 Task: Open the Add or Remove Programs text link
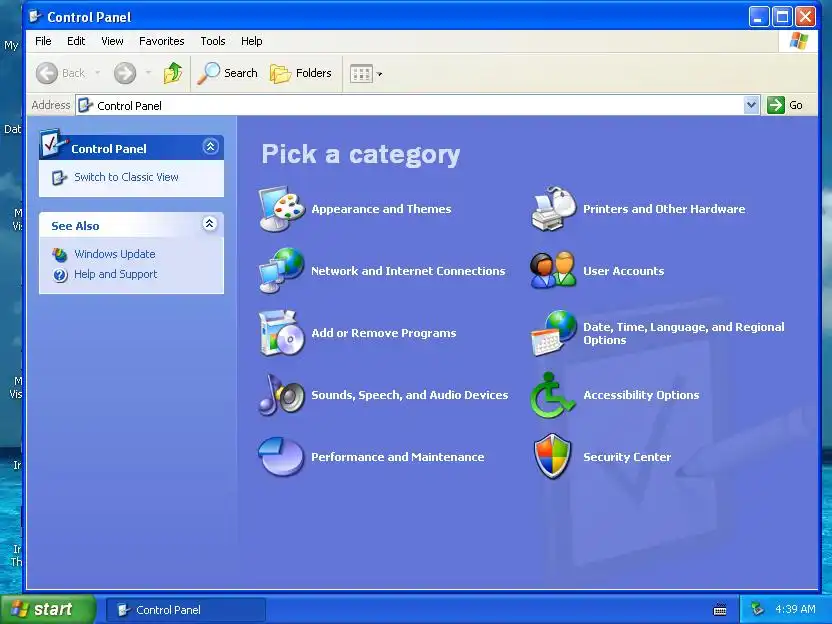tap(384, 333)
